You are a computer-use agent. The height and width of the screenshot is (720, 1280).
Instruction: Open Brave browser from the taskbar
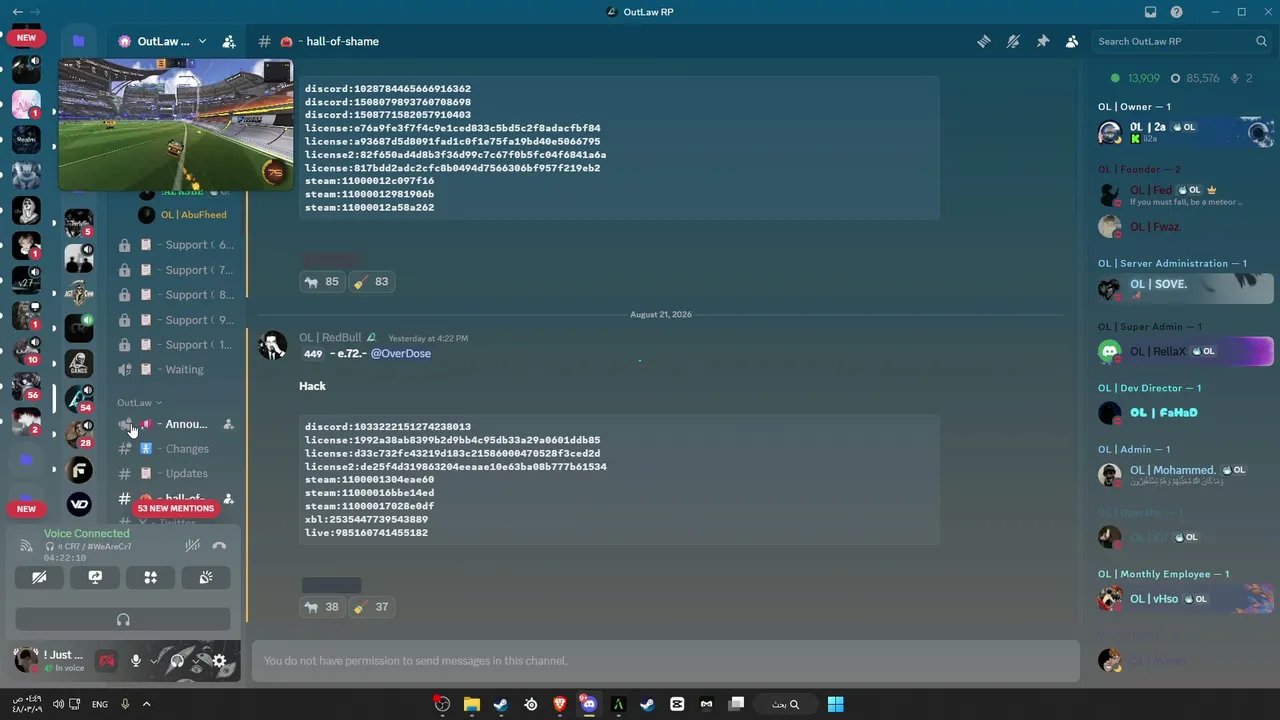point(560,704)
